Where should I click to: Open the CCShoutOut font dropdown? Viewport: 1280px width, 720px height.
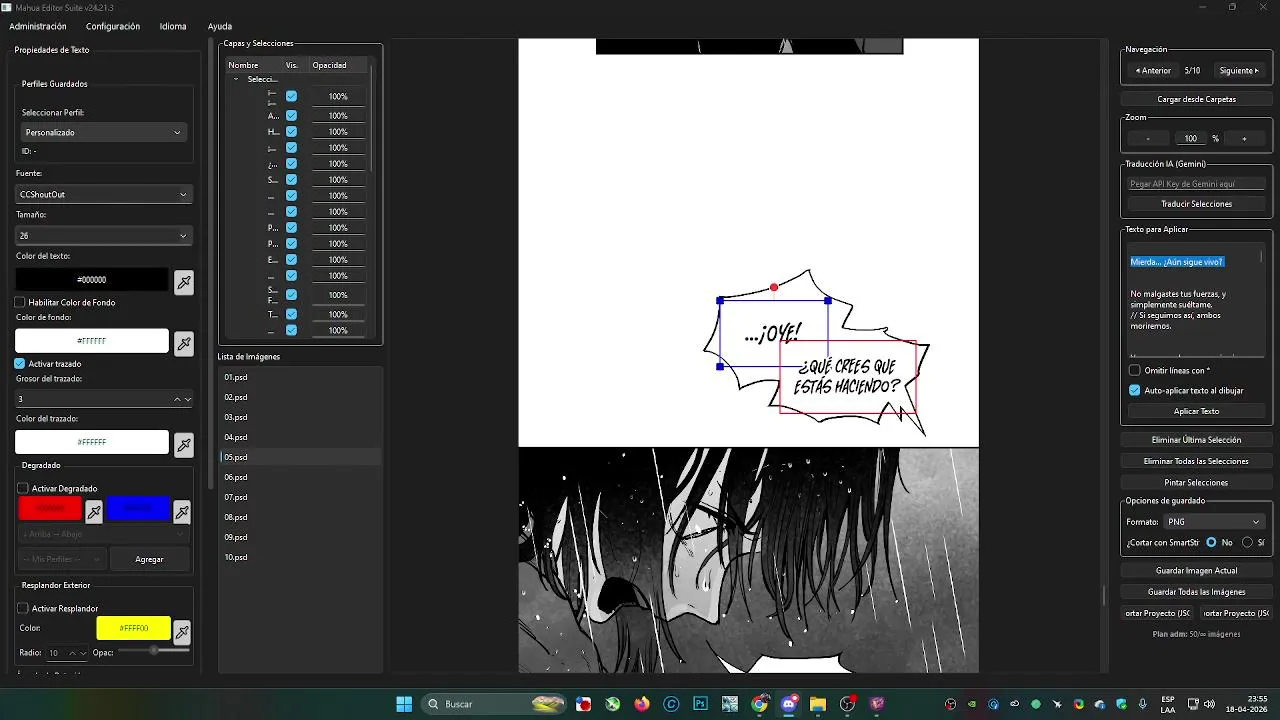[x=103, y=194]
